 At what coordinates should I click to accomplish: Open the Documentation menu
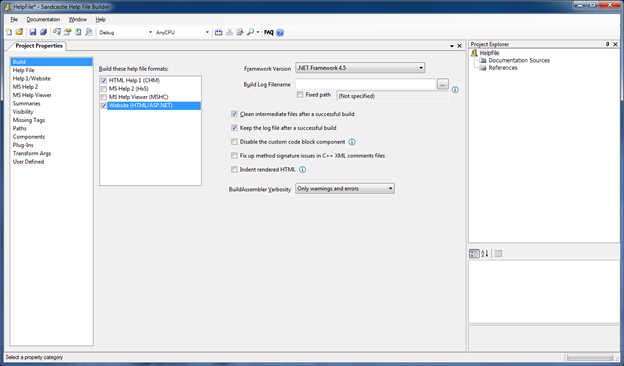pos(43,19)
